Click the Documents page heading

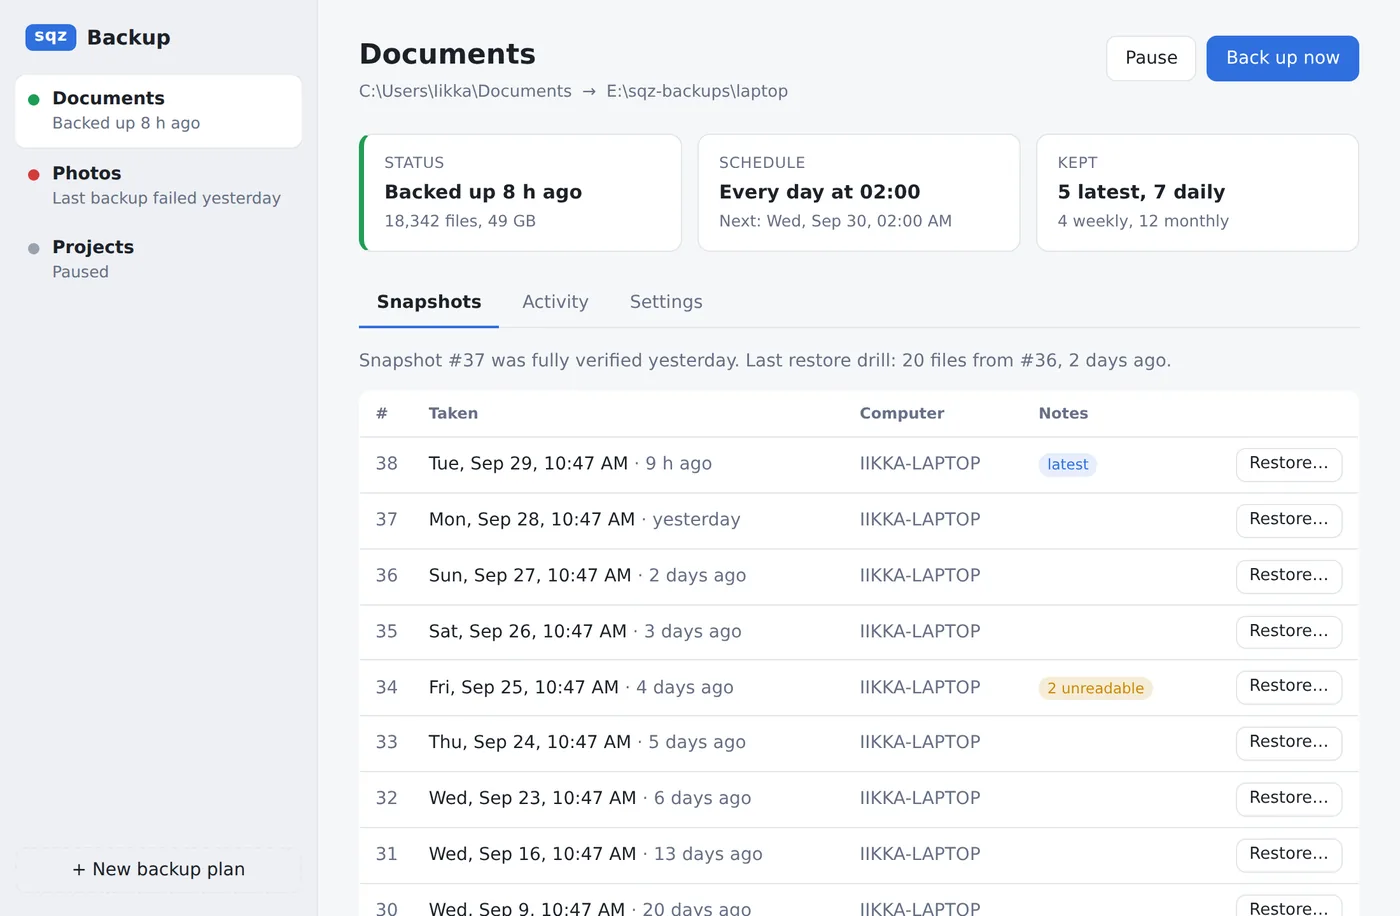click(x=447, y=54)
